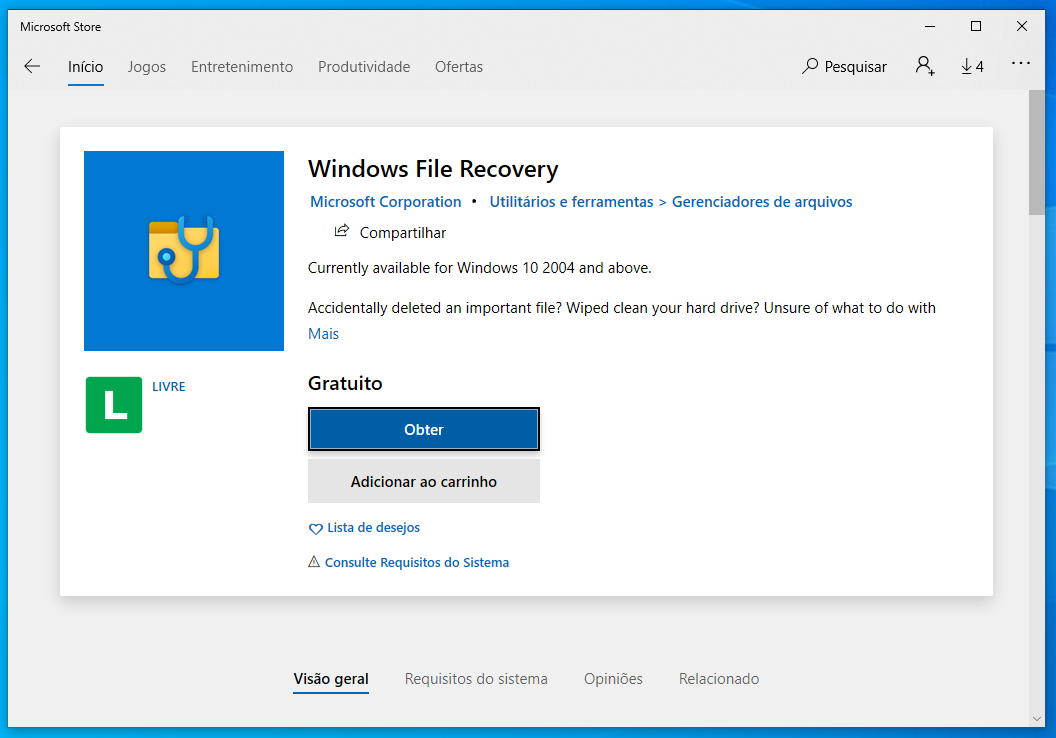Select the Opiniões section tab

[613, 679]
